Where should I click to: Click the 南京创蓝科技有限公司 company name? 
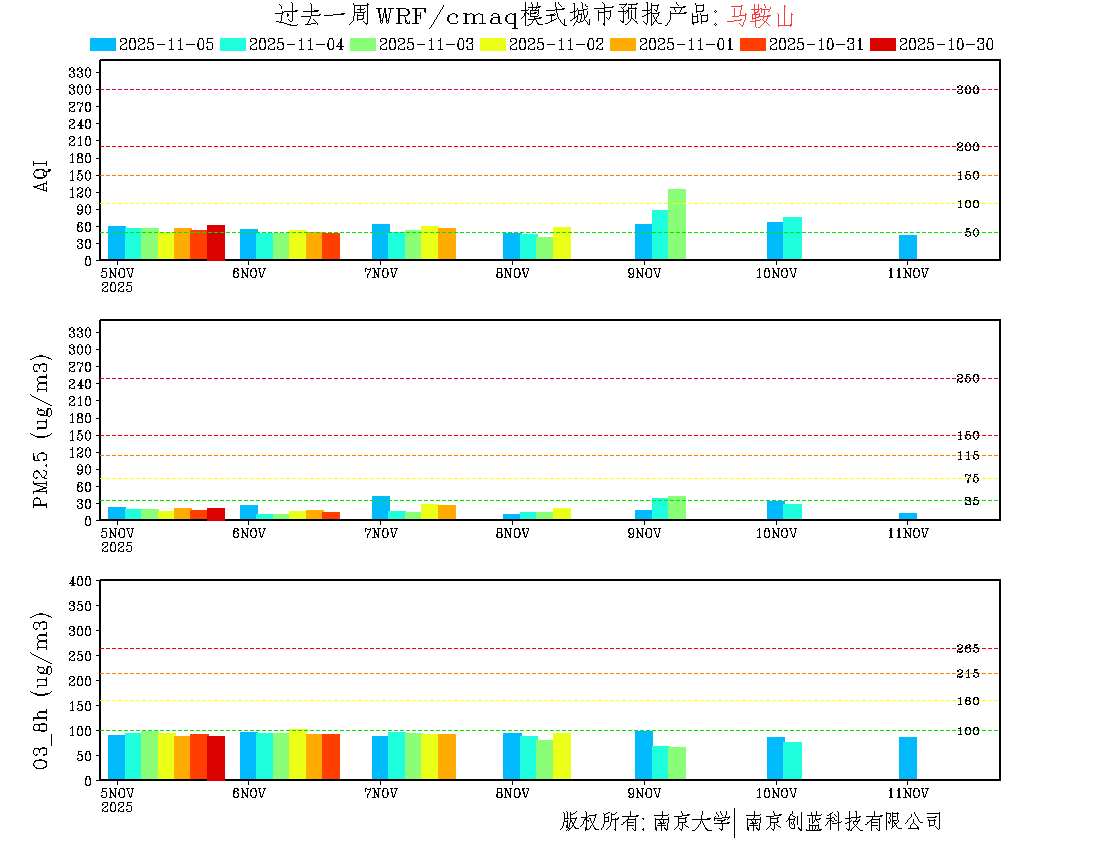[843, 822]
